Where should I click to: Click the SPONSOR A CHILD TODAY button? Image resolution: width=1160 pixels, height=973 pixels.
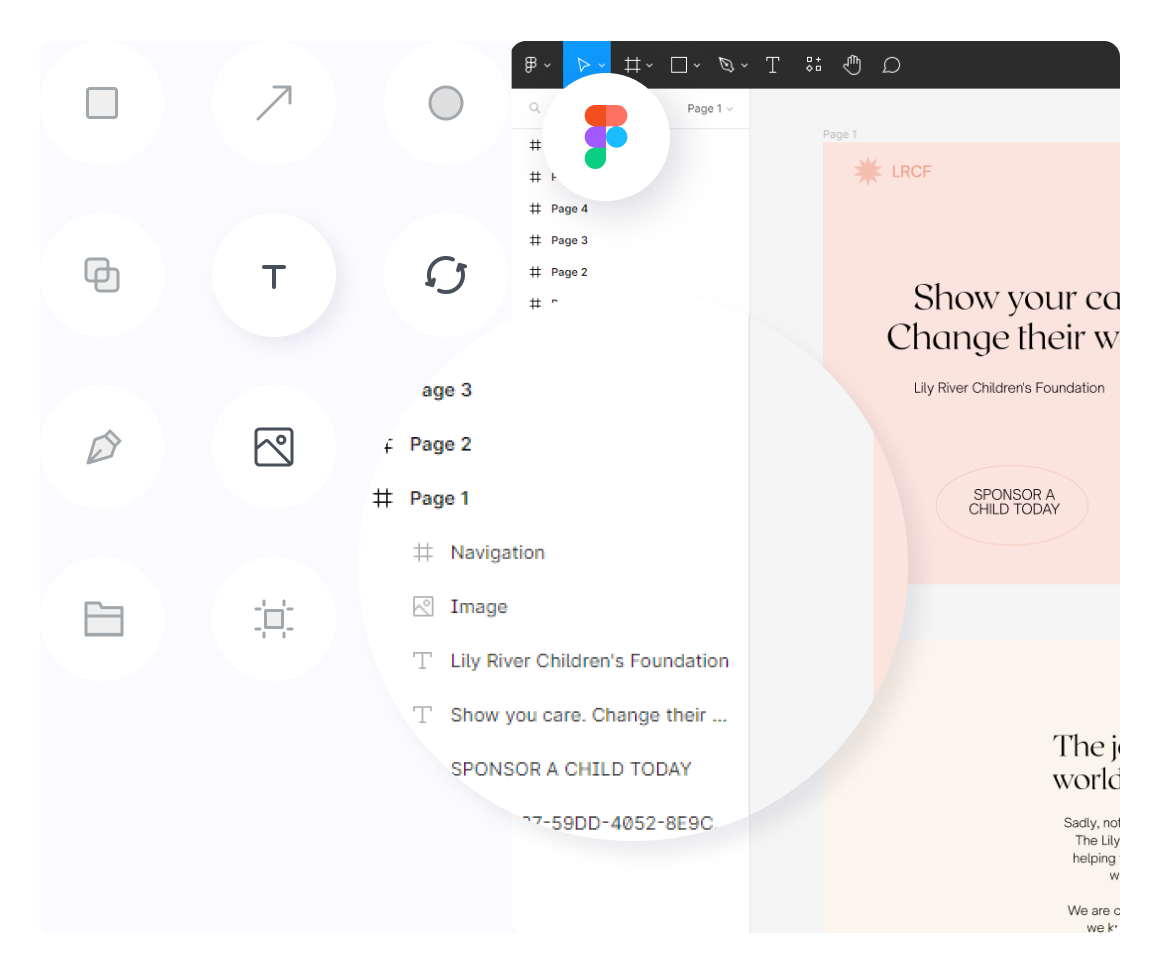point(1012,503)
